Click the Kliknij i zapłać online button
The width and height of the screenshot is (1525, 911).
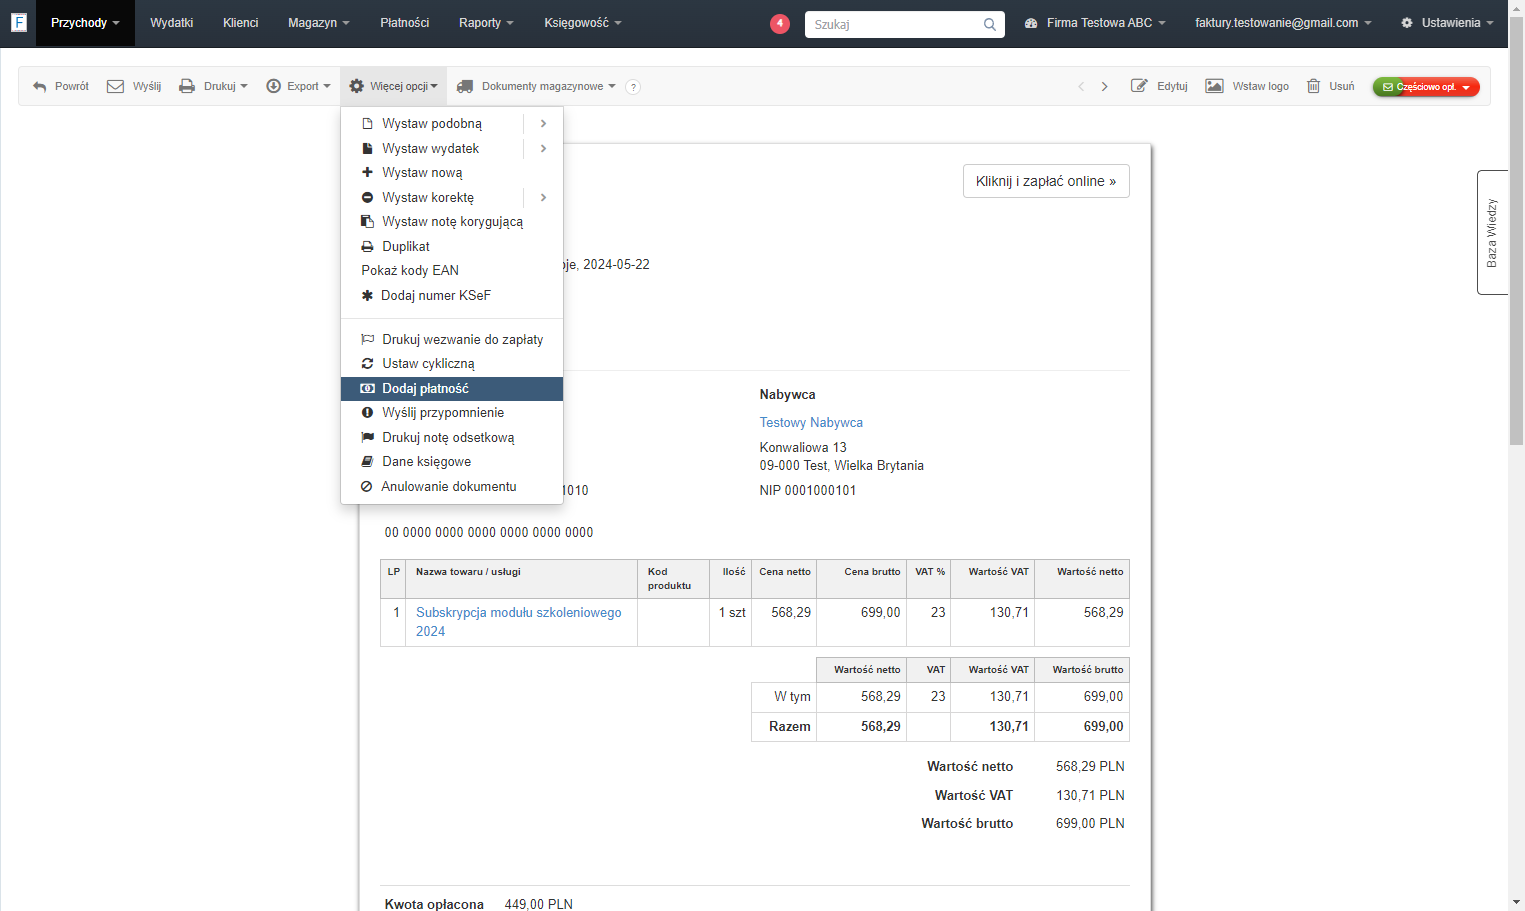(x=1046, y=181)
